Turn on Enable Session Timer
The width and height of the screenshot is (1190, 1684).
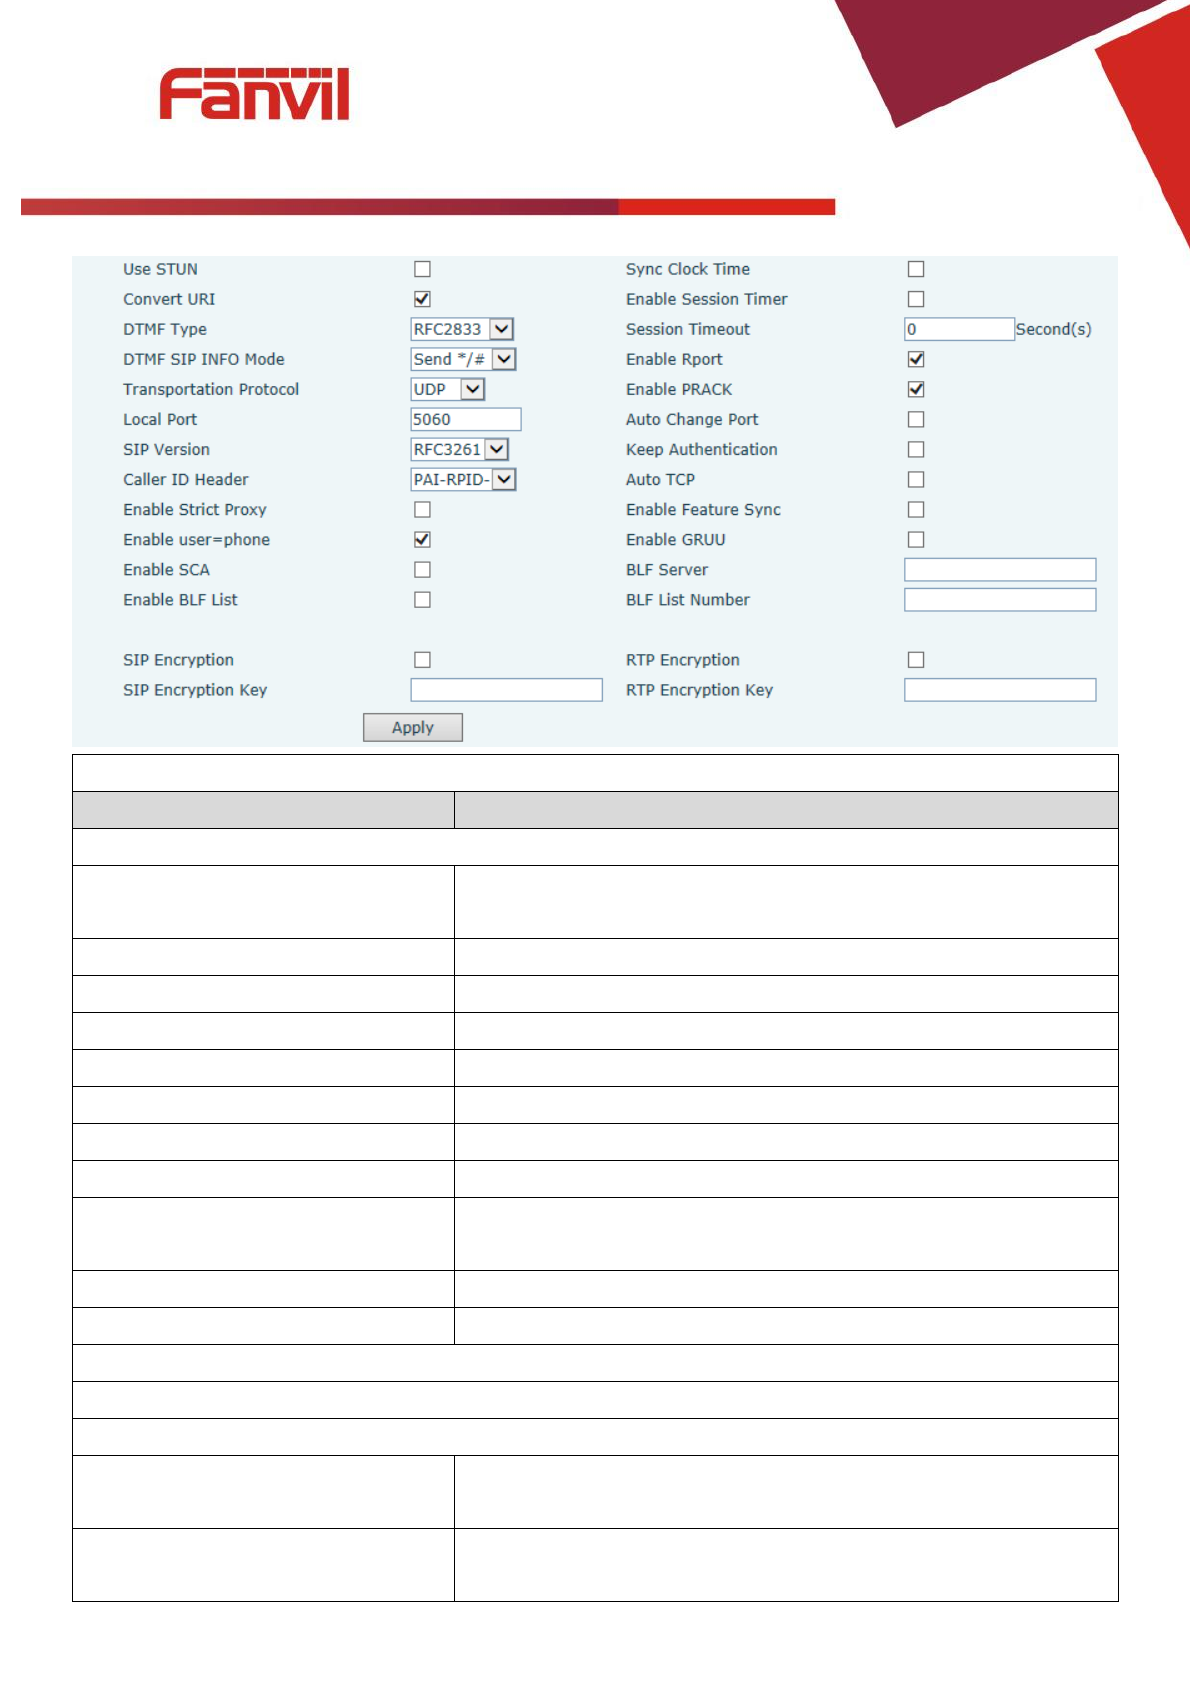point(916,299)
